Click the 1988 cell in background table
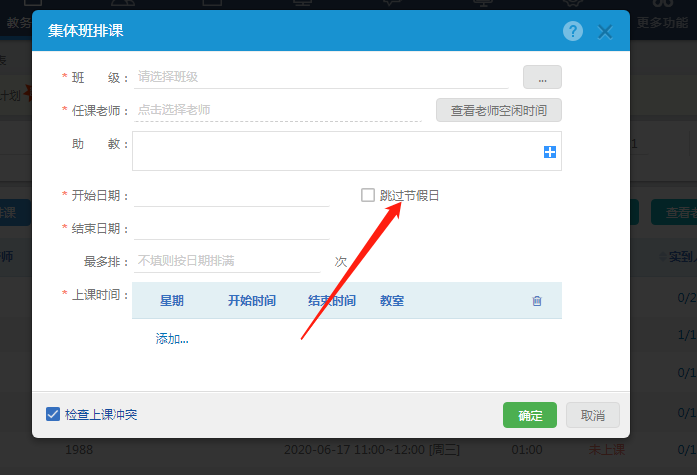This screenshot has height=475, width=697. coord(79,450)
